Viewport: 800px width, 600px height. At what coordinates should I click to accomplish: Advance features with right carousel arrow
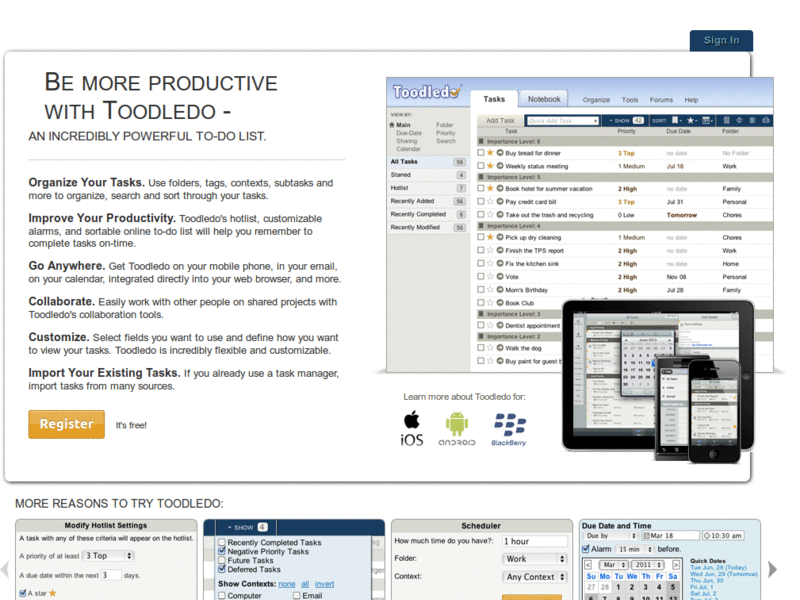click(x=772, y=569)
